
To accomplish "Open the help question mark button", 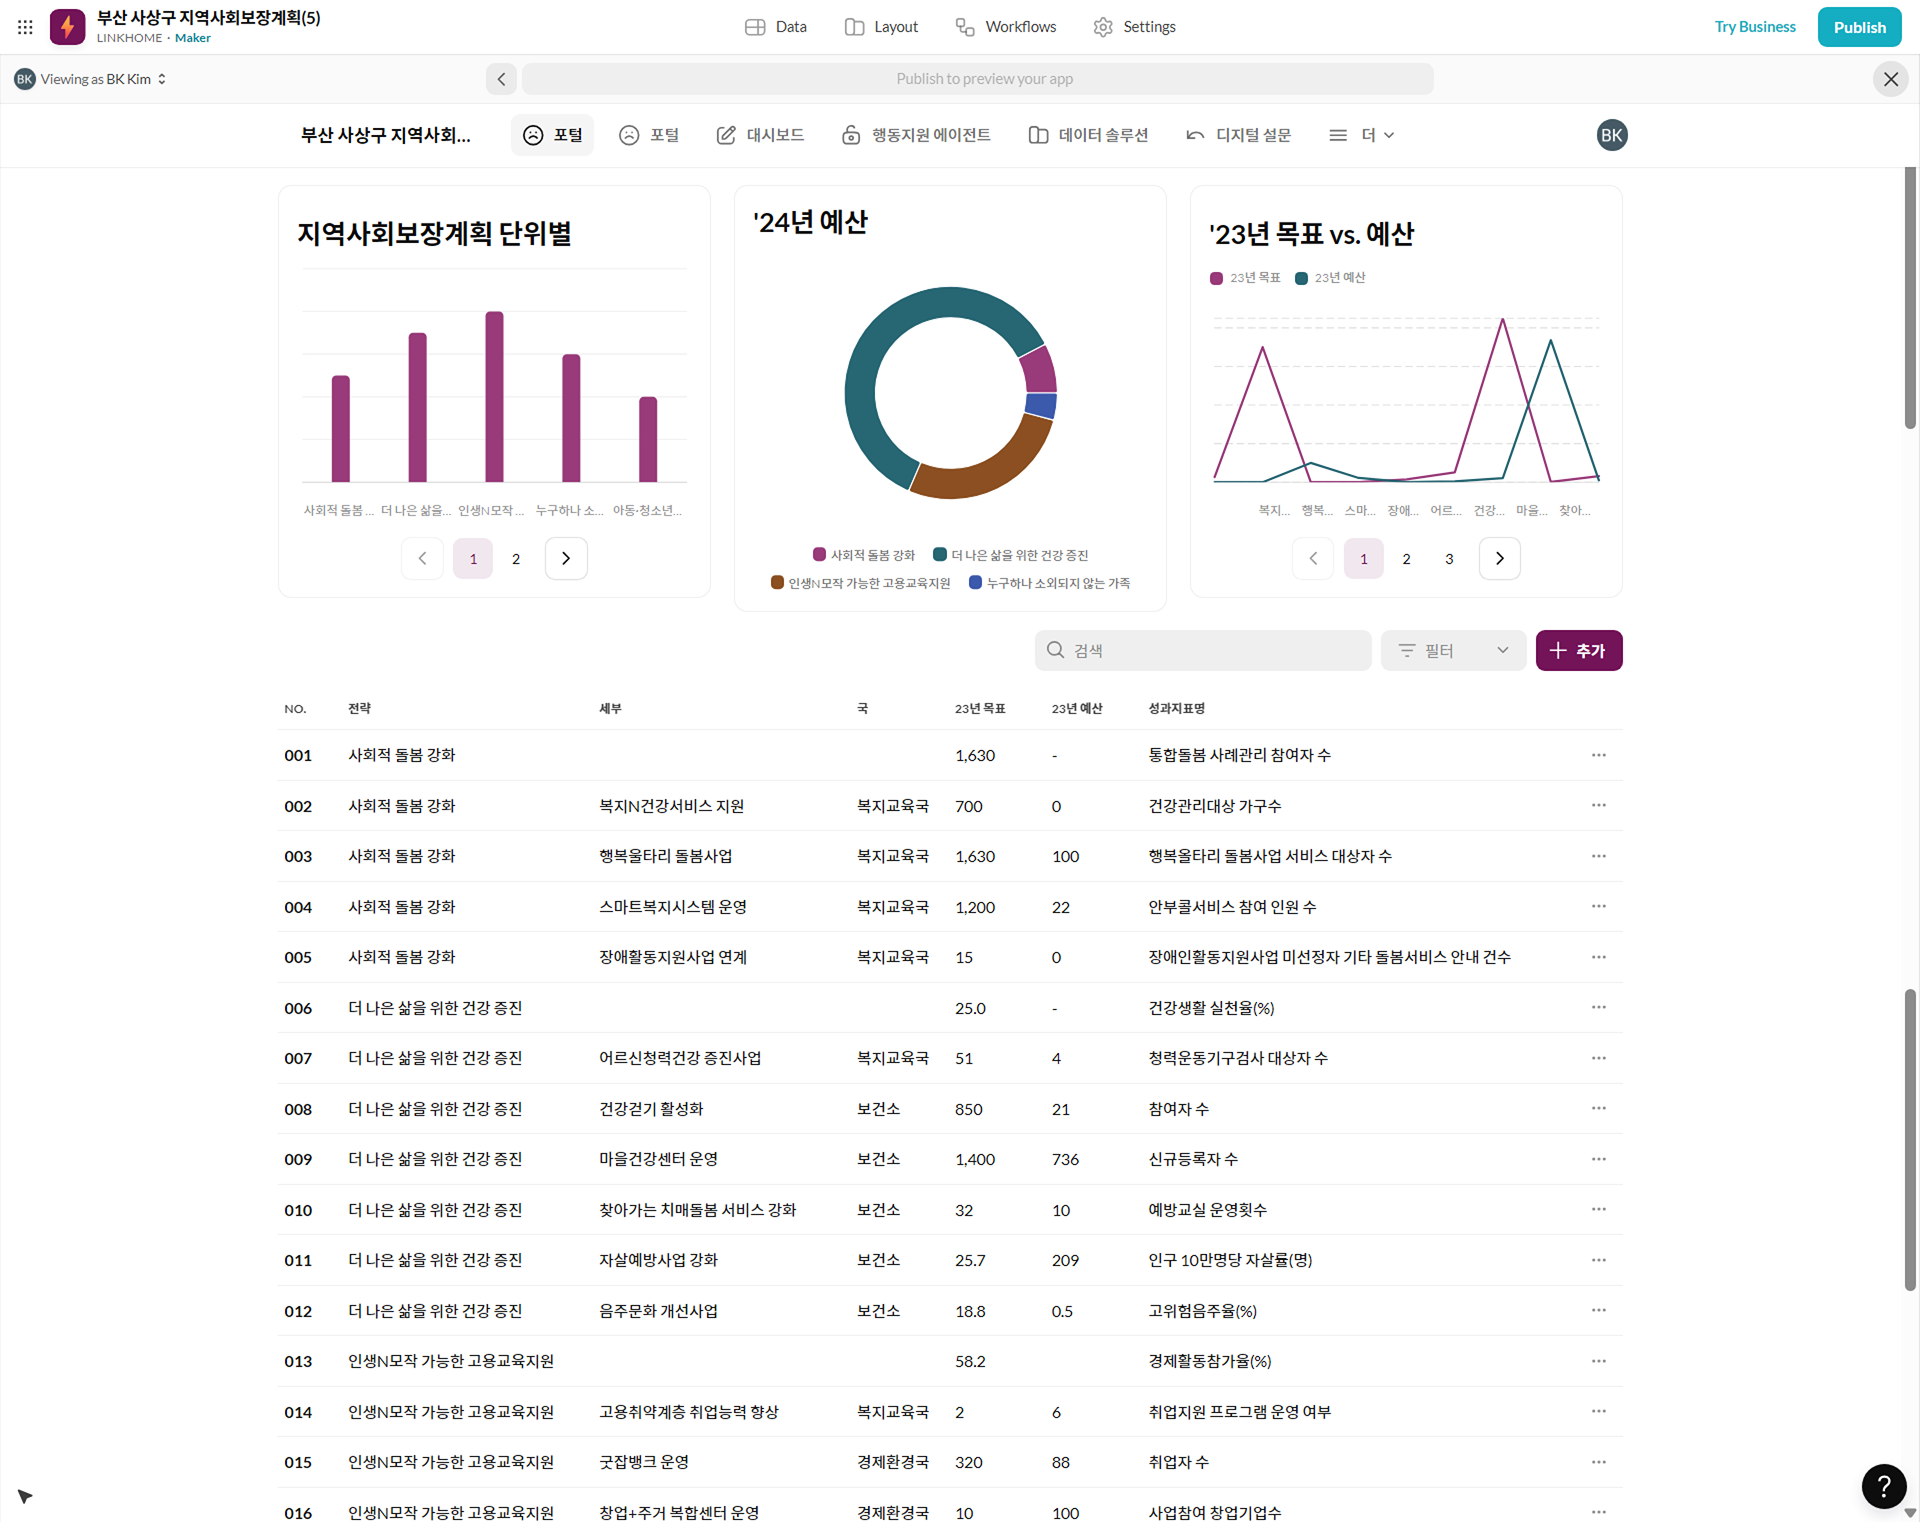I will pos(1884,1487).
